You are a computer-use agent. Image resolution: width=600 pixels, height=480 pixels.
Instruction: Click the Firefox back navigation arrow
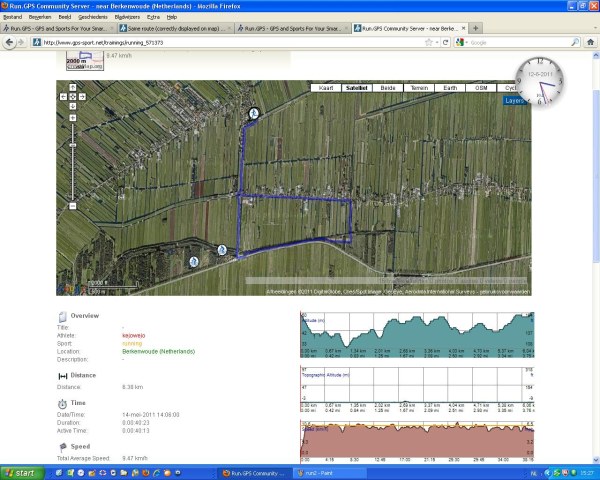pyautogui.click(x=10, y=43)
